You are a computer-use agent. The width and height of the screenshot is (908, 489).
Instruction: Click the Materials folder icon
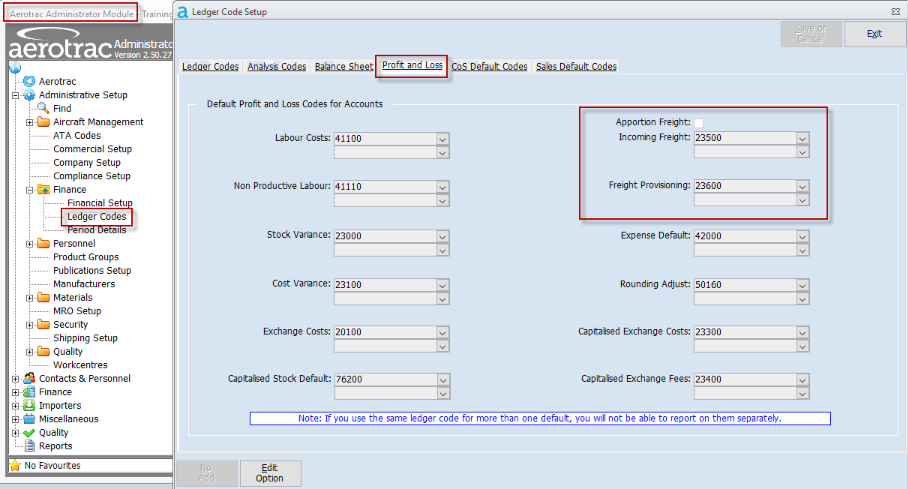[x=43, y=297]
